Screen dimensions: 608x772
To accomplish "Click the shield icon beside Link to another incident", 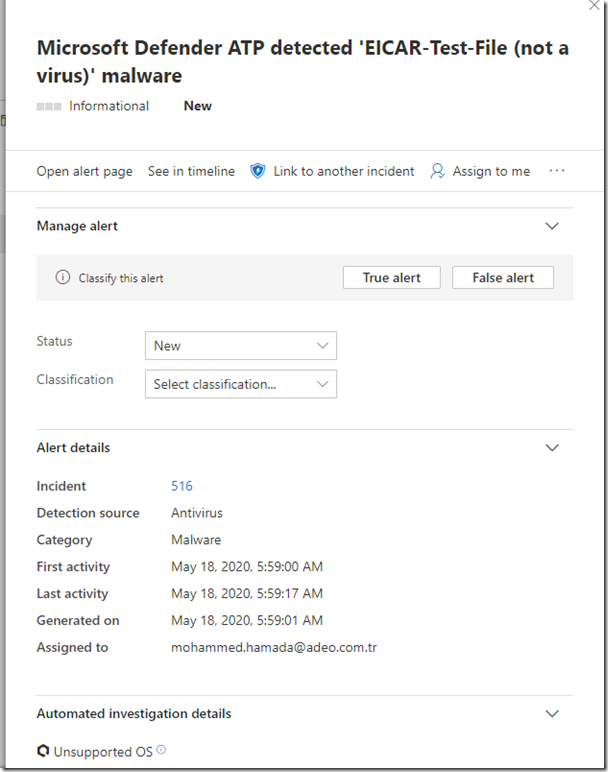I will pyautogui.click(x=257, y=171).
